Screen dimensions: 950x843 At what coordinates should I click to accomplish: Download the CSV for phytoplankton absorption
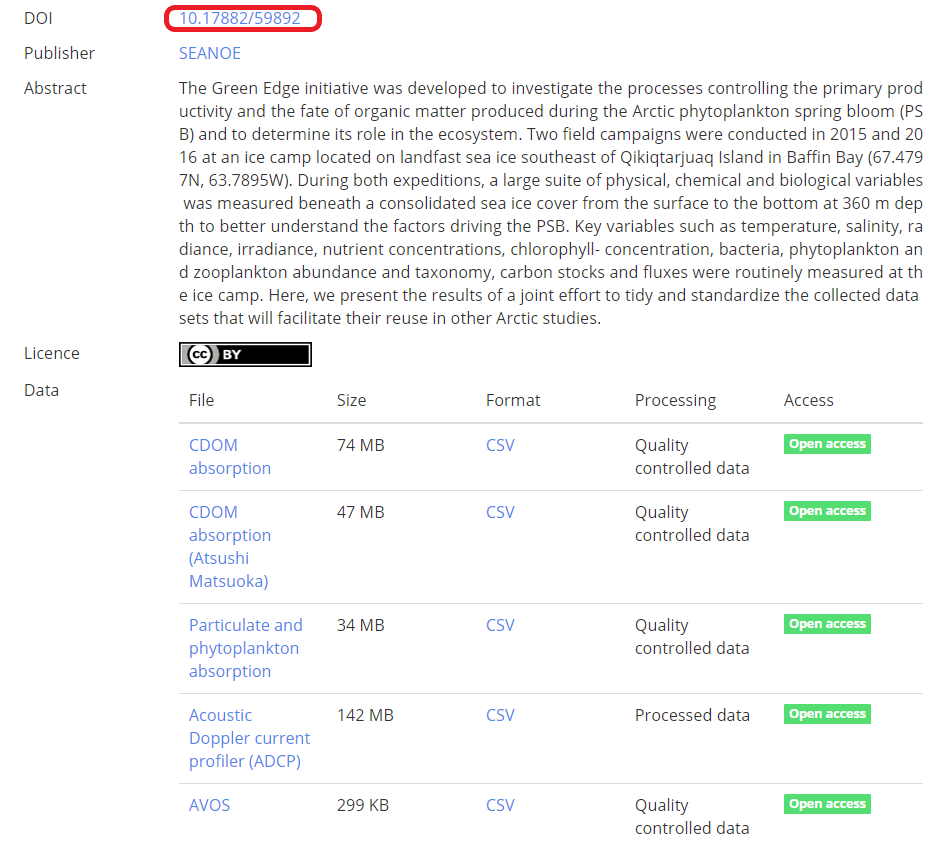[x=500, y=625]
